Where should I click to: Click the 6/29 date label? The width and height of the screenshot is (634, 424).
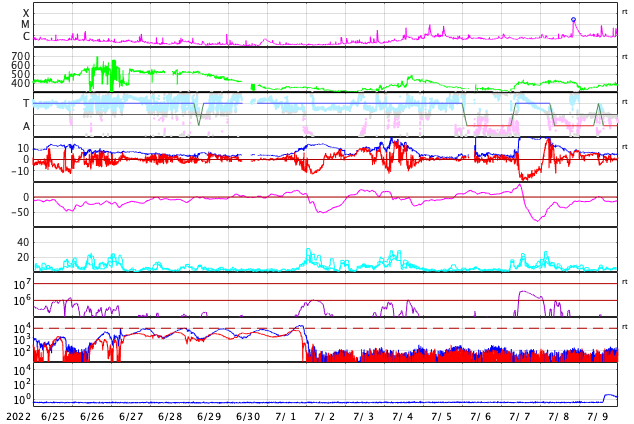pyautogui.click(x=209, y=416)
